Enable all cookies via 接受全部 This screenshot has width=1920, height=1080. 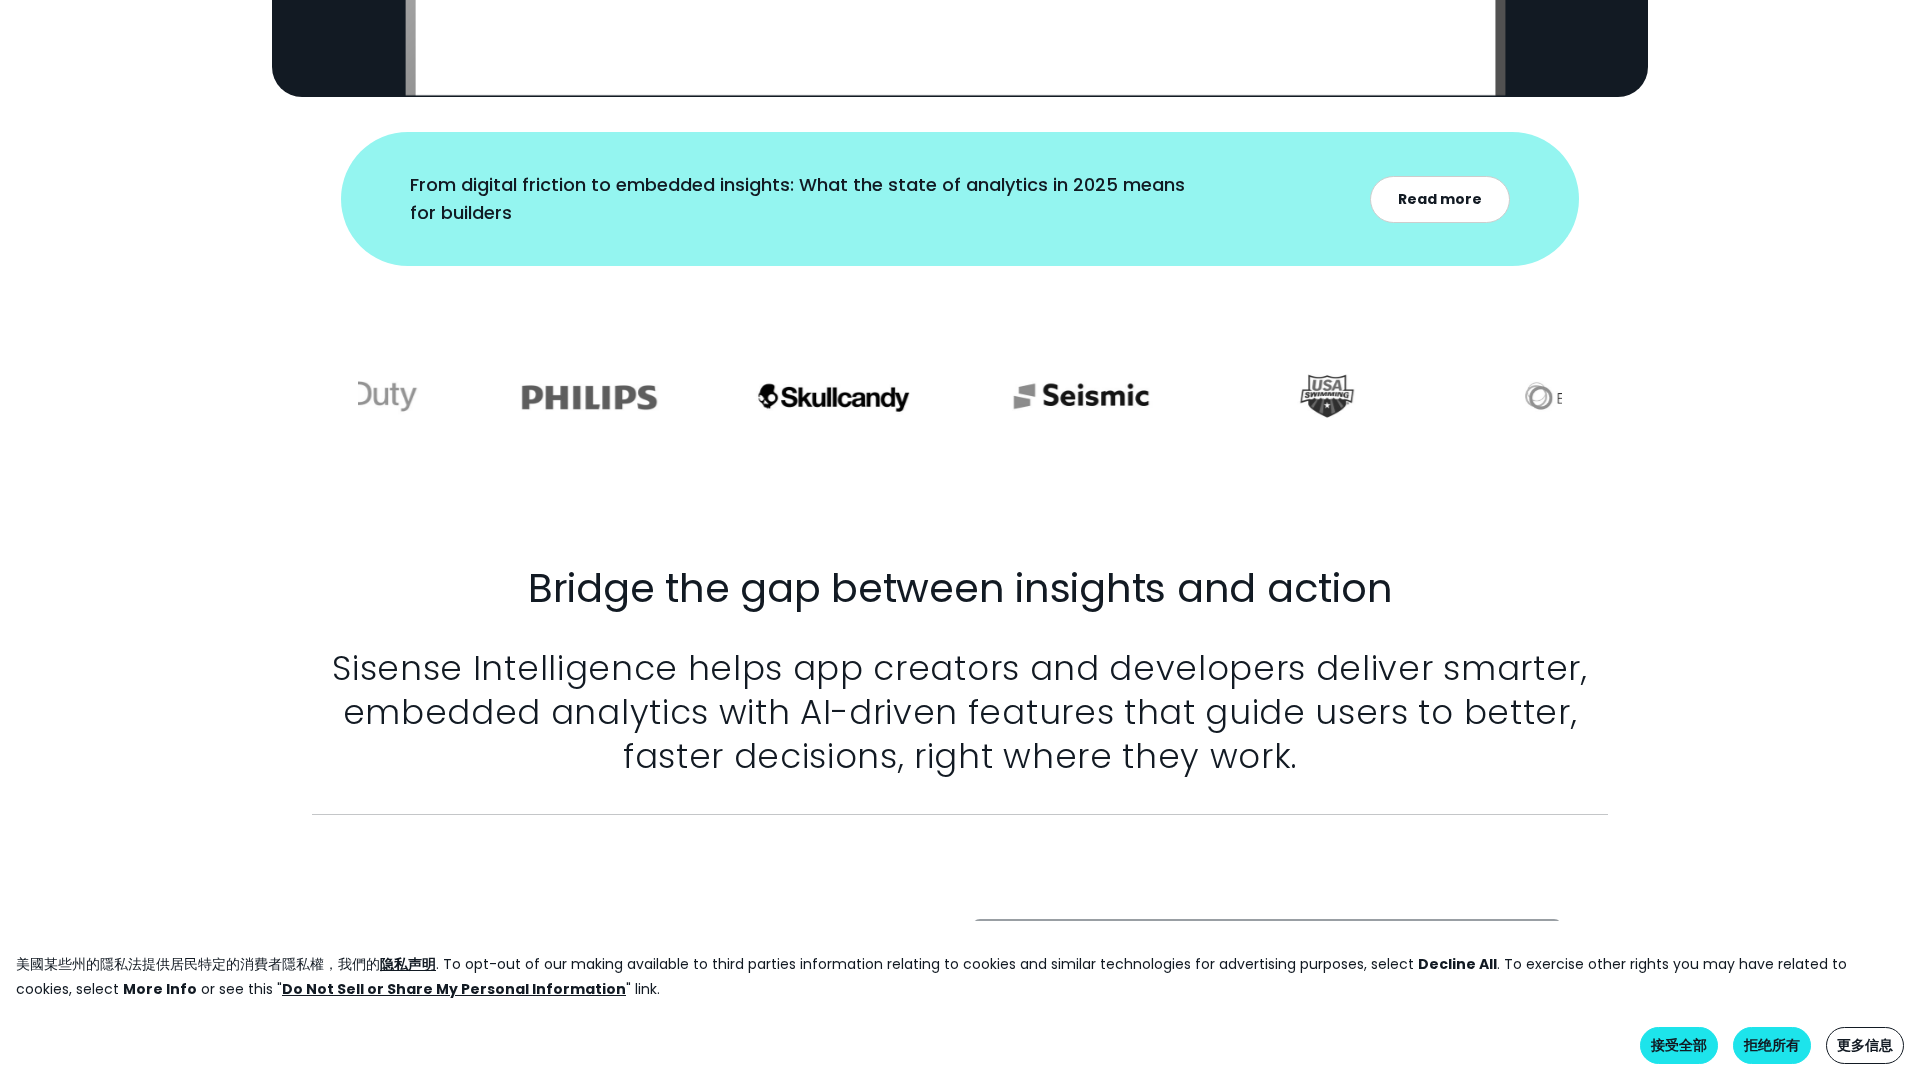click(1678, 1044)
